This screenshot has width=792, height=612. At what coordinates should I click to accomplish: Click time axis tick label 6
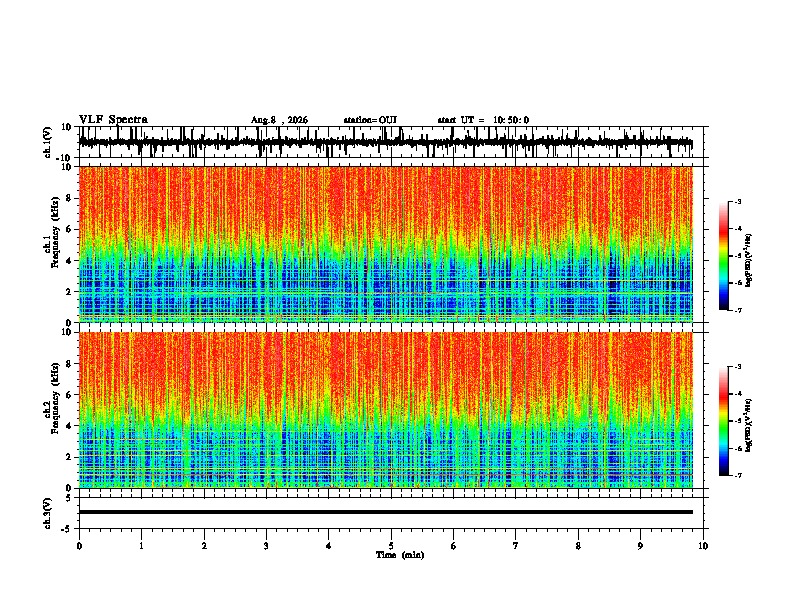[453, 546]
